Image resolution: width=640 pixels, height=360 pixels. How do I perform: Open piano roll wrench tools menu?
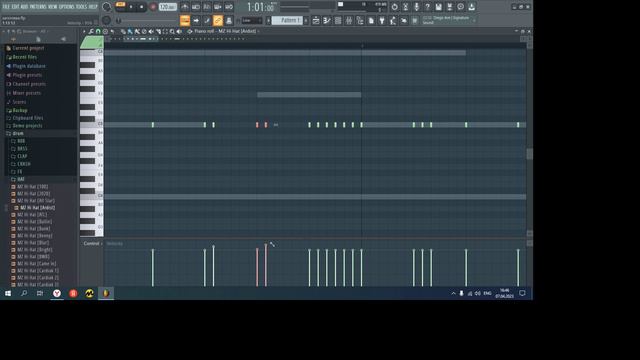[x=91, y=31]
